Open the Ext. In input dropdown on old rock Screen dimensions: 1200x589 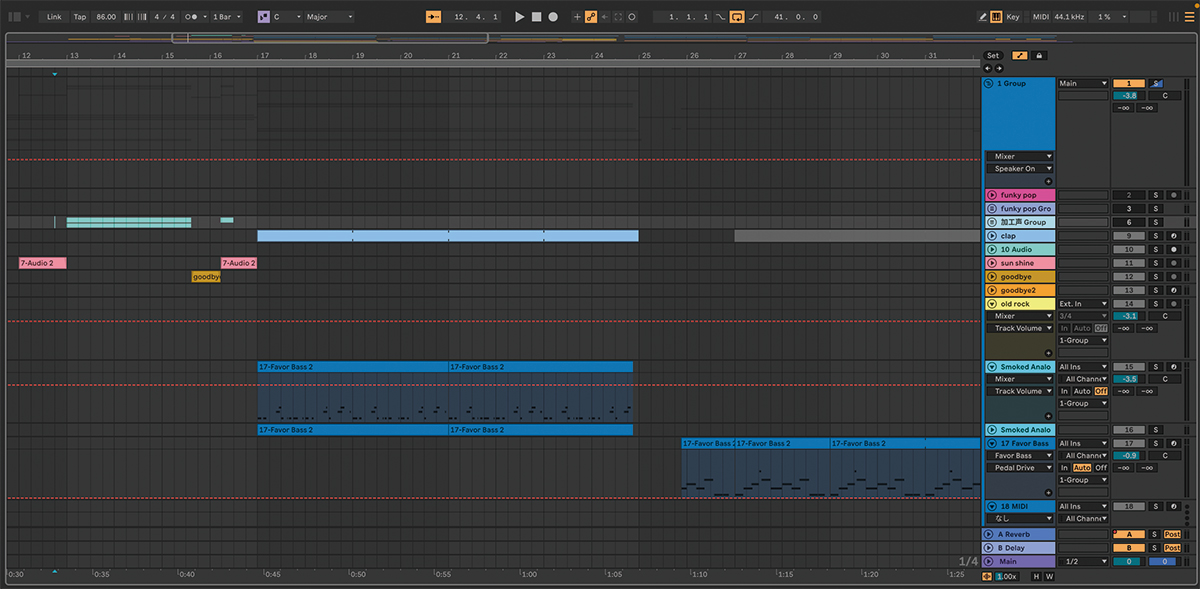[1083, 304]
